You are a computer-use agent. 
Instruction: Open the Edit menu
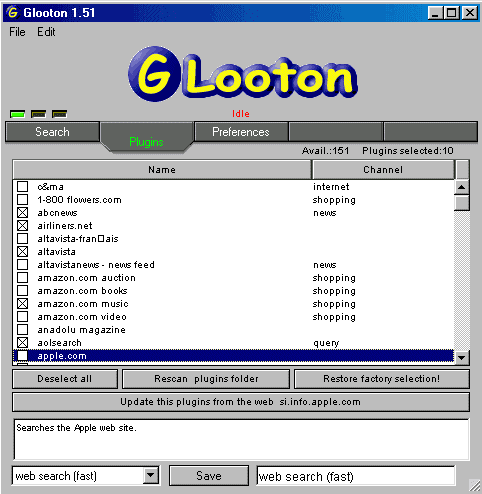(x=46, y=32)
